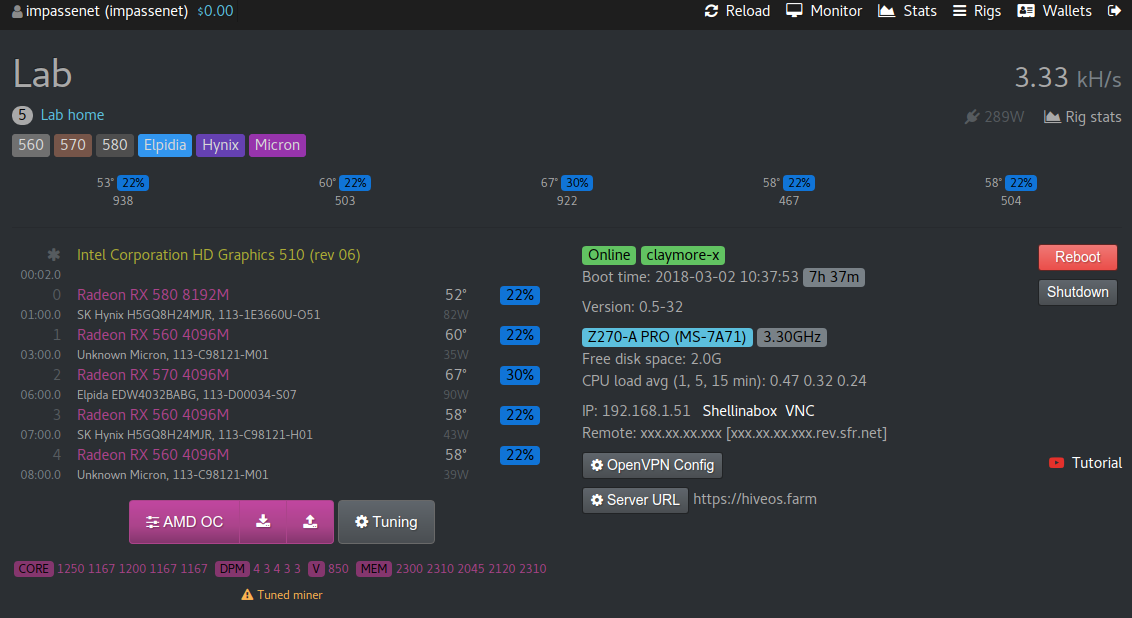The image size is (1132, 618).
Task: Go to Stats in top navigation
Action: click(x=907, y=11)
